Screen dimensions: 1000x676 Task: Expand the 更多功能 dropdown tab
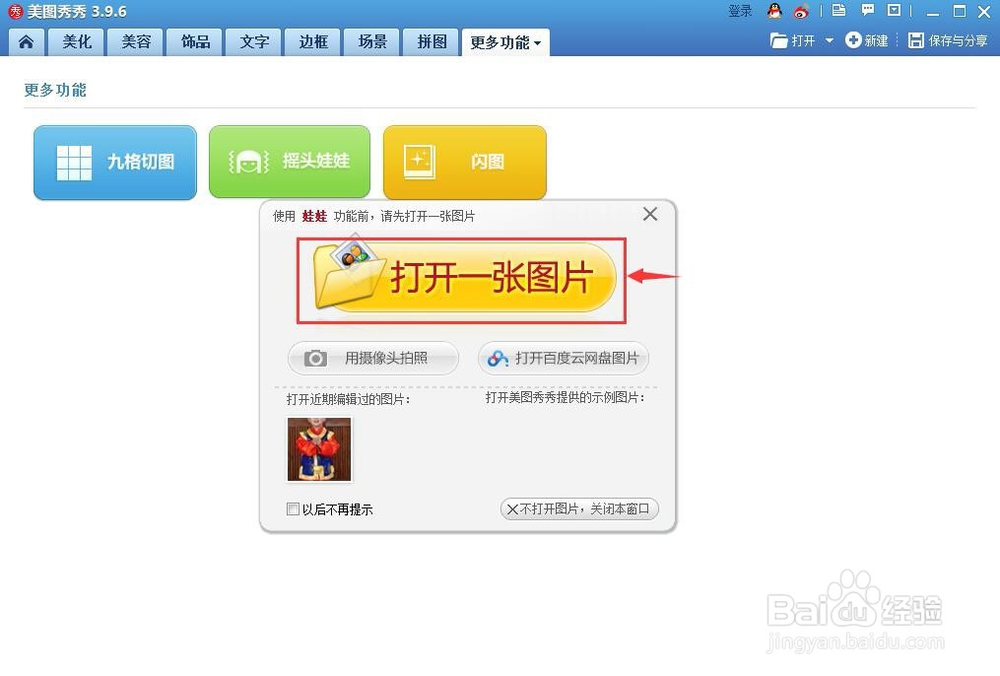(506, 42)
